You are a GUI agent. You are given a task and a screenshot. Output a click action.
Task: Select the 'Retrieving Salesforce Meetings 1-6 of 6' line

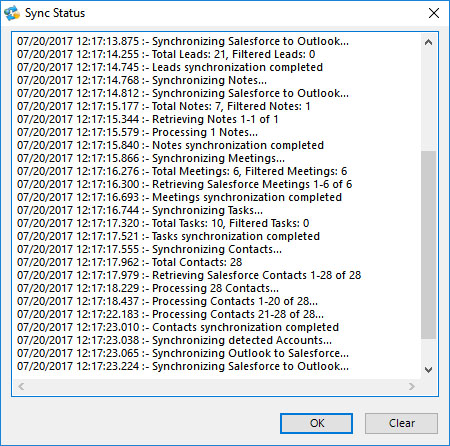coord(184,184)
